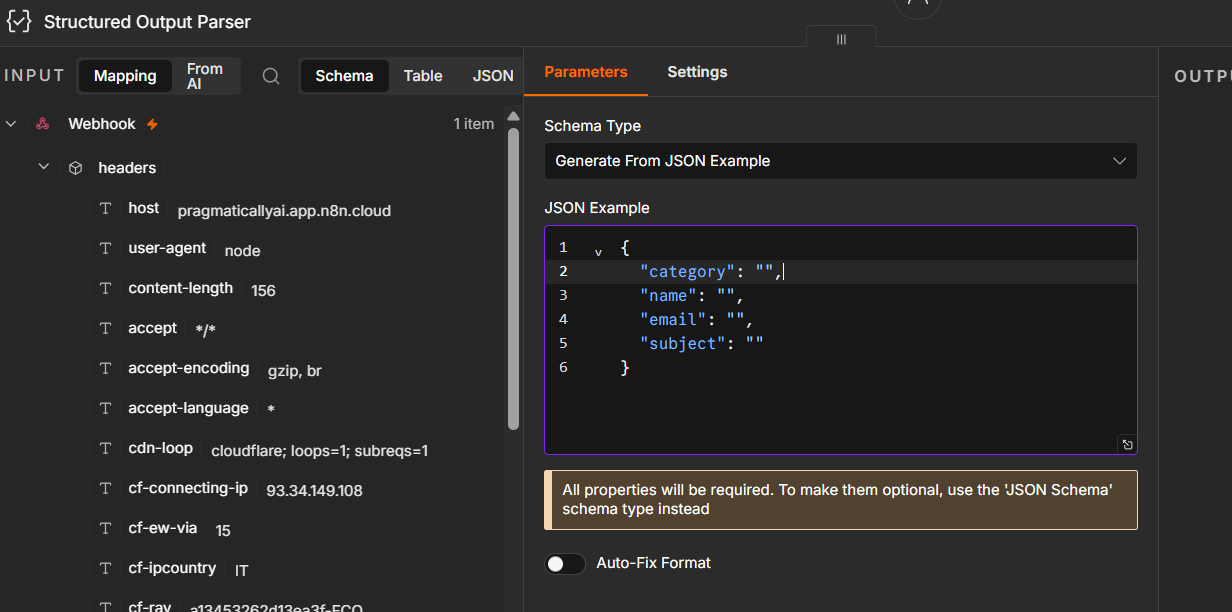The width and height of the screenshot is (1232, 612).
Task: Click the text type icon beside cf-connecting-ip
Action: point(105,488)
